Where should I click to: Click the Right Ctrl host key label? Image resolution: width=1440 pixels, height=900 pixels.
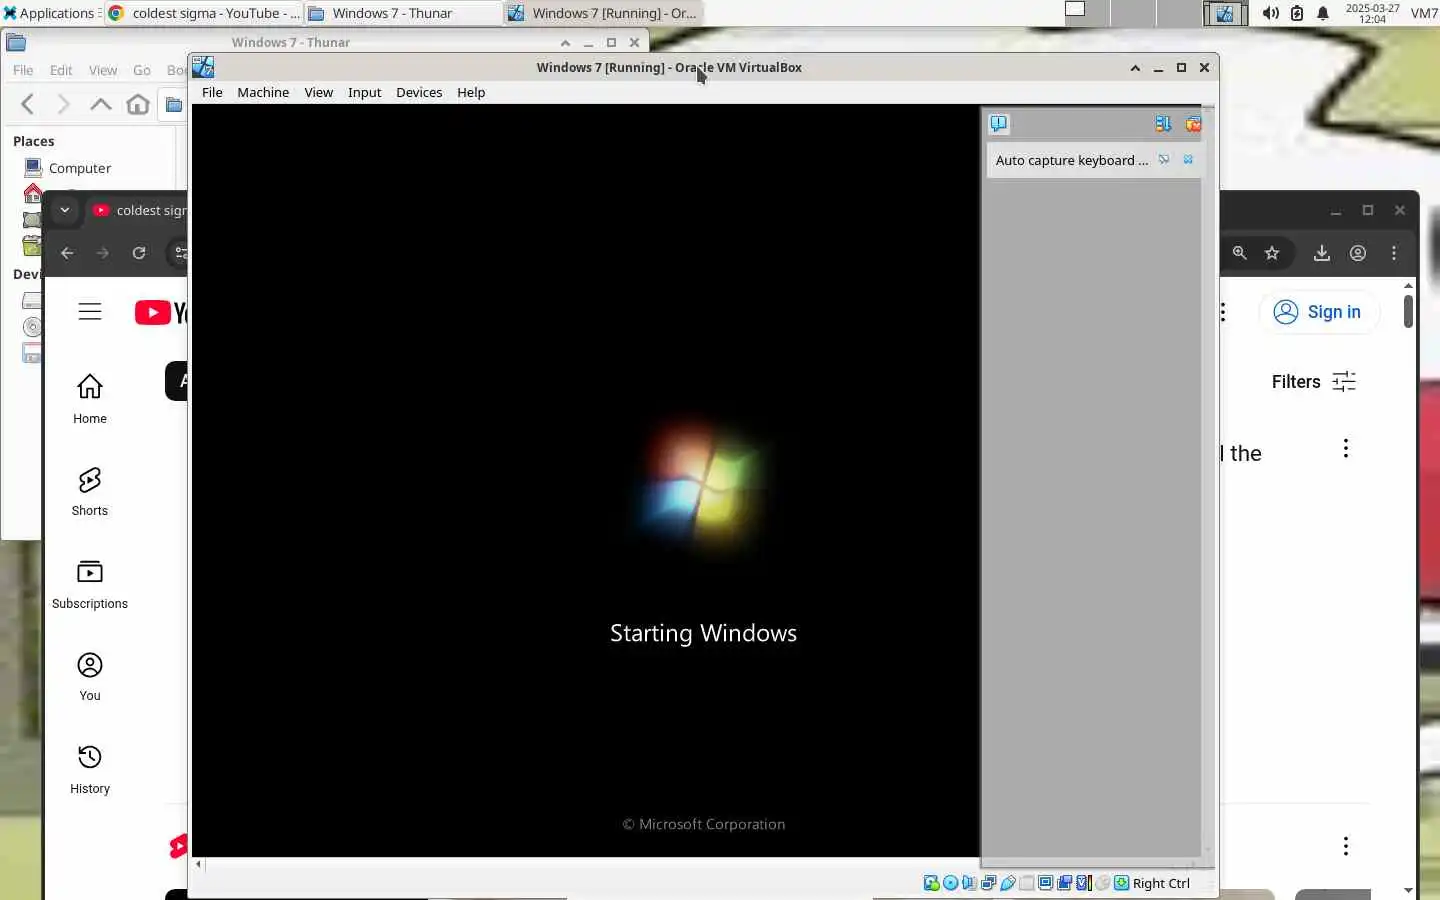pos(1161,883)
